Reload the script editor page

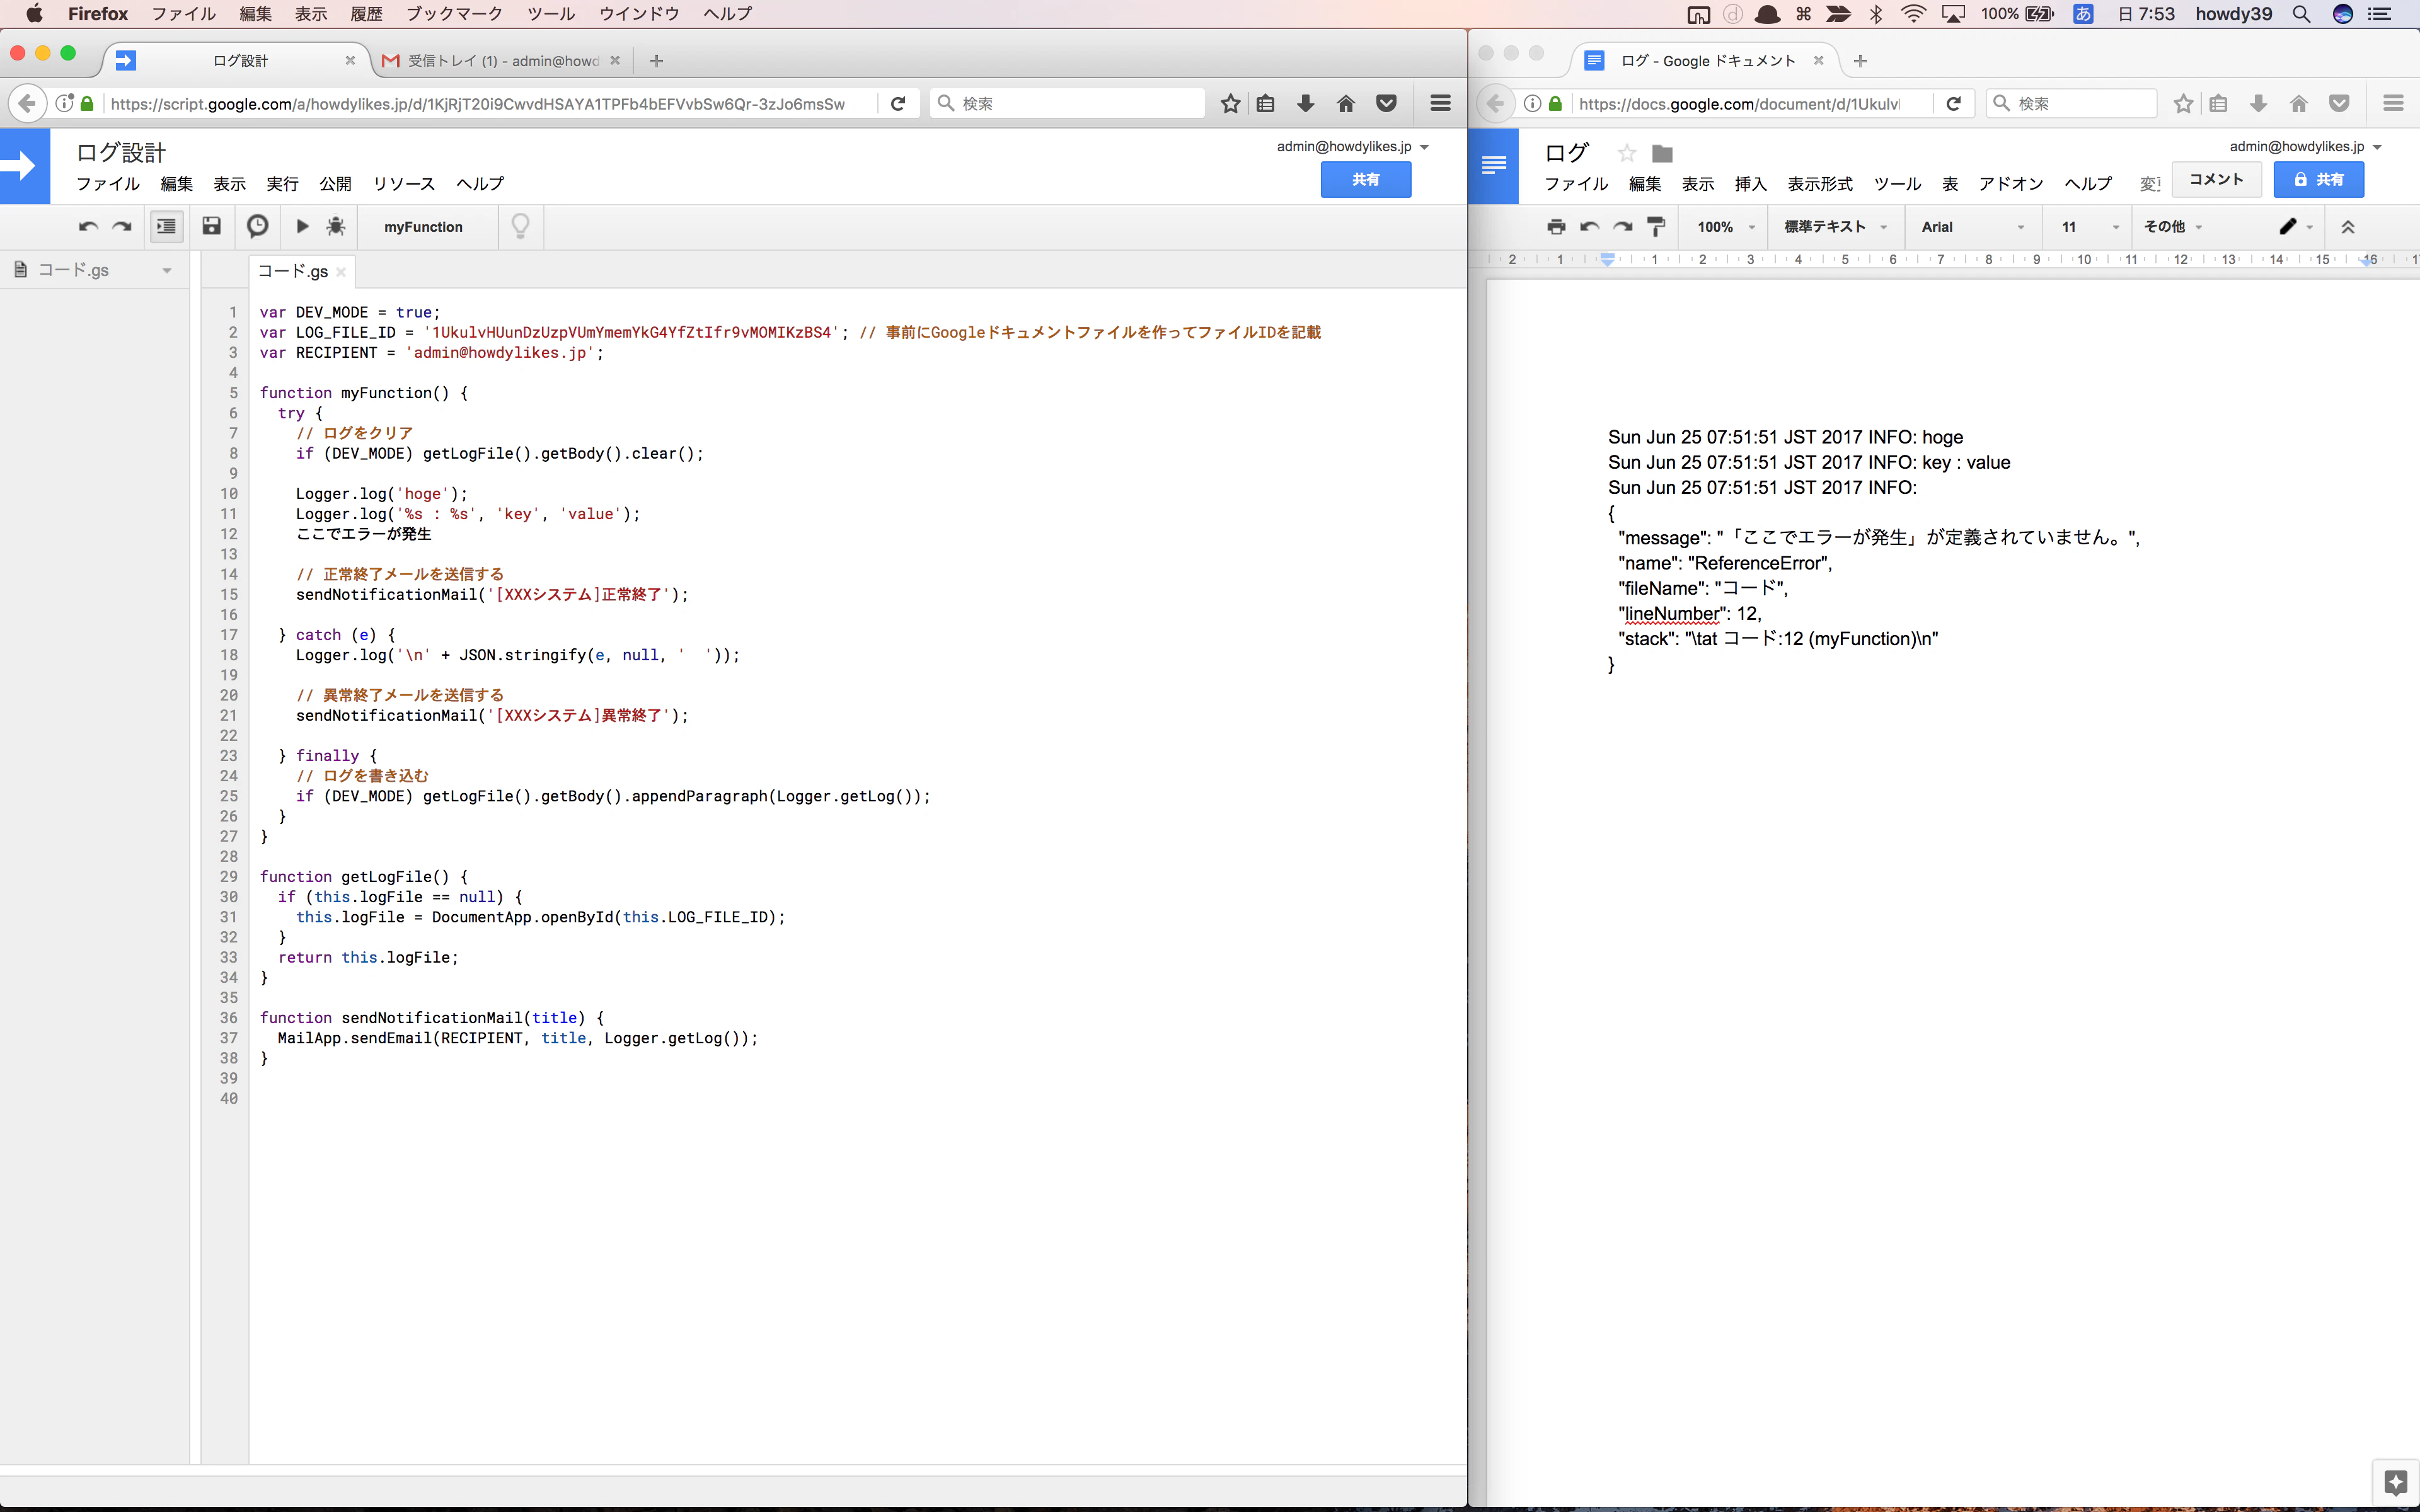(898, 103)
